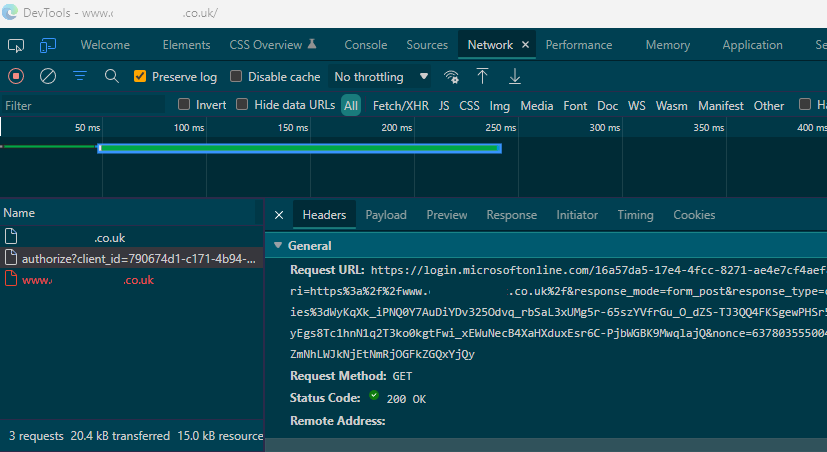827x452 pixels.
Task: Stop recording network log
Action: [16, 76]
